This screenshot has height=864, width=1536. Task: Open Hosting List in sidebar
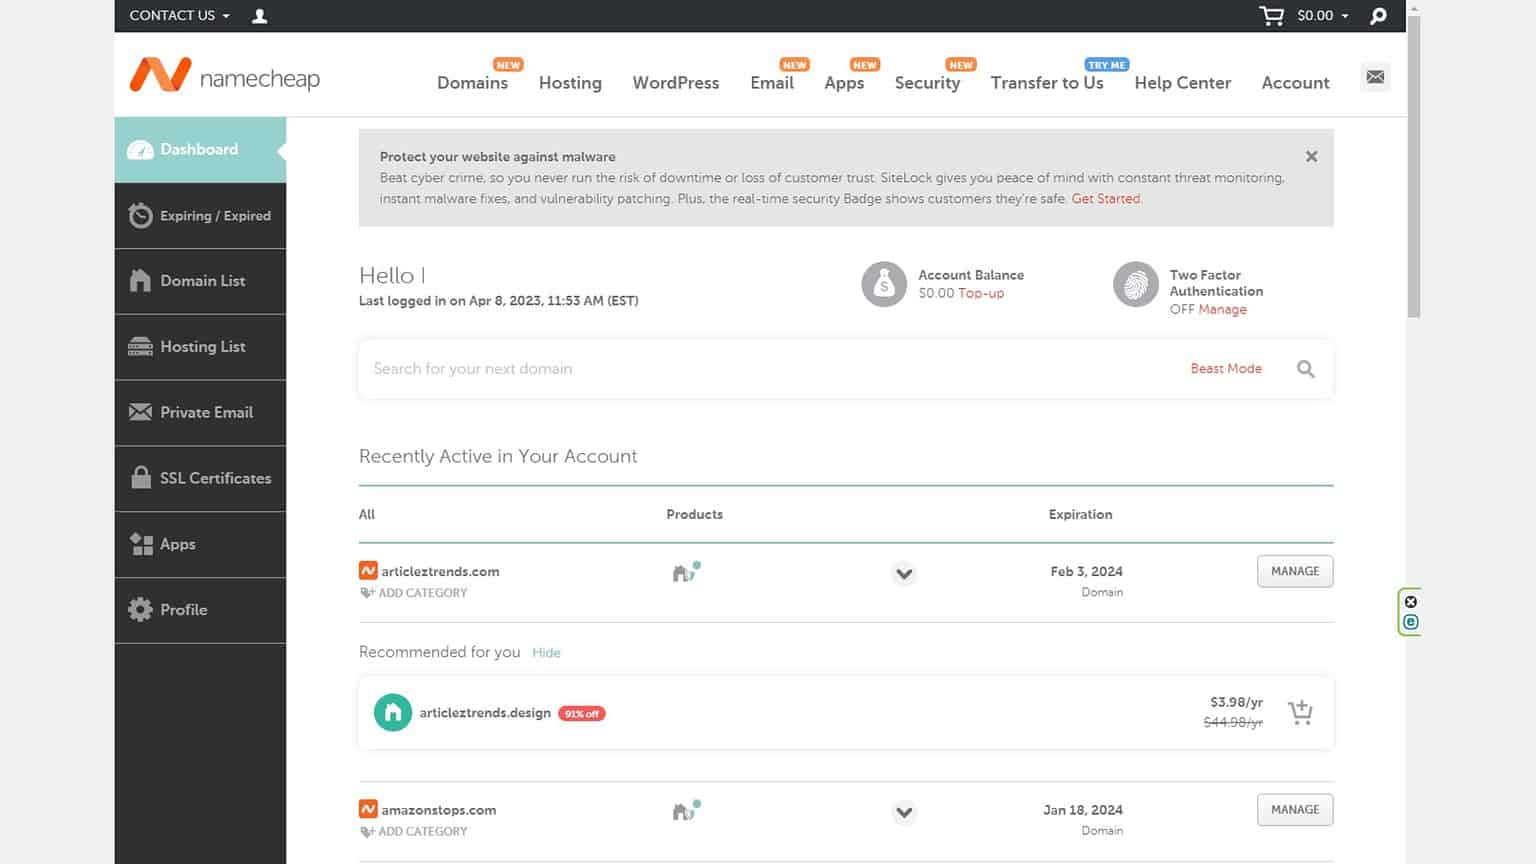[200, 347]
